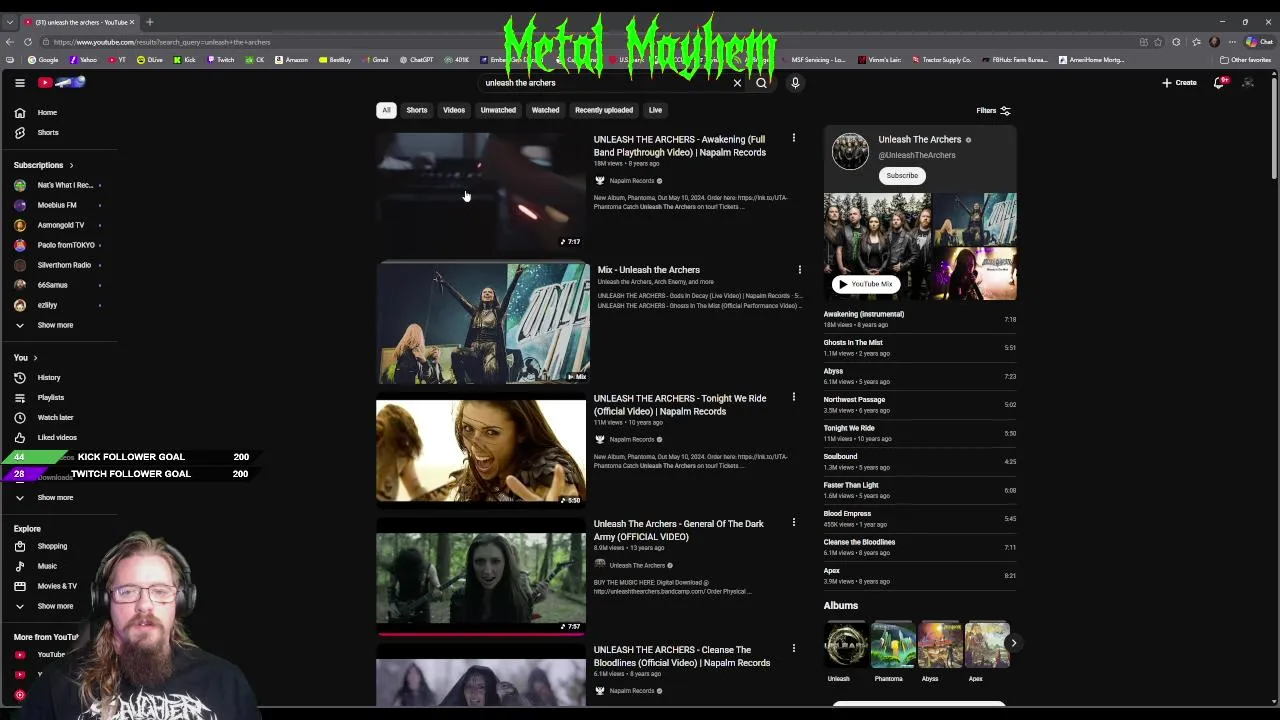Viewport: 1280px width, 720px height.
Task: Show more subscriptions
Action: [55, 325]
